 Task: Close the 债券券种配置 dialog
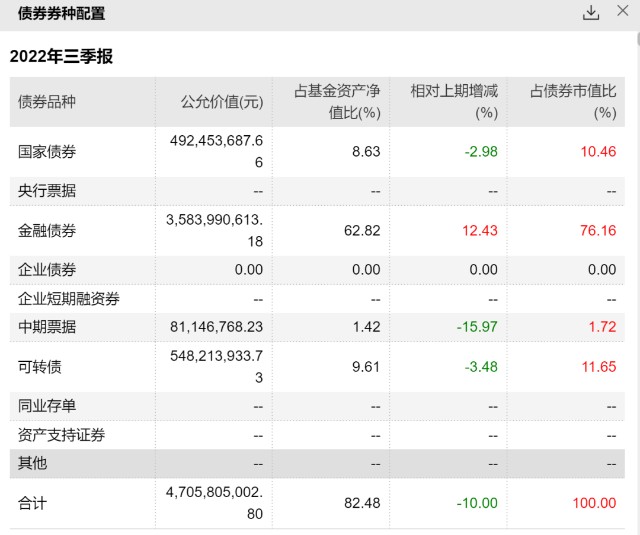pyautogui.click(x=622, y=11)
